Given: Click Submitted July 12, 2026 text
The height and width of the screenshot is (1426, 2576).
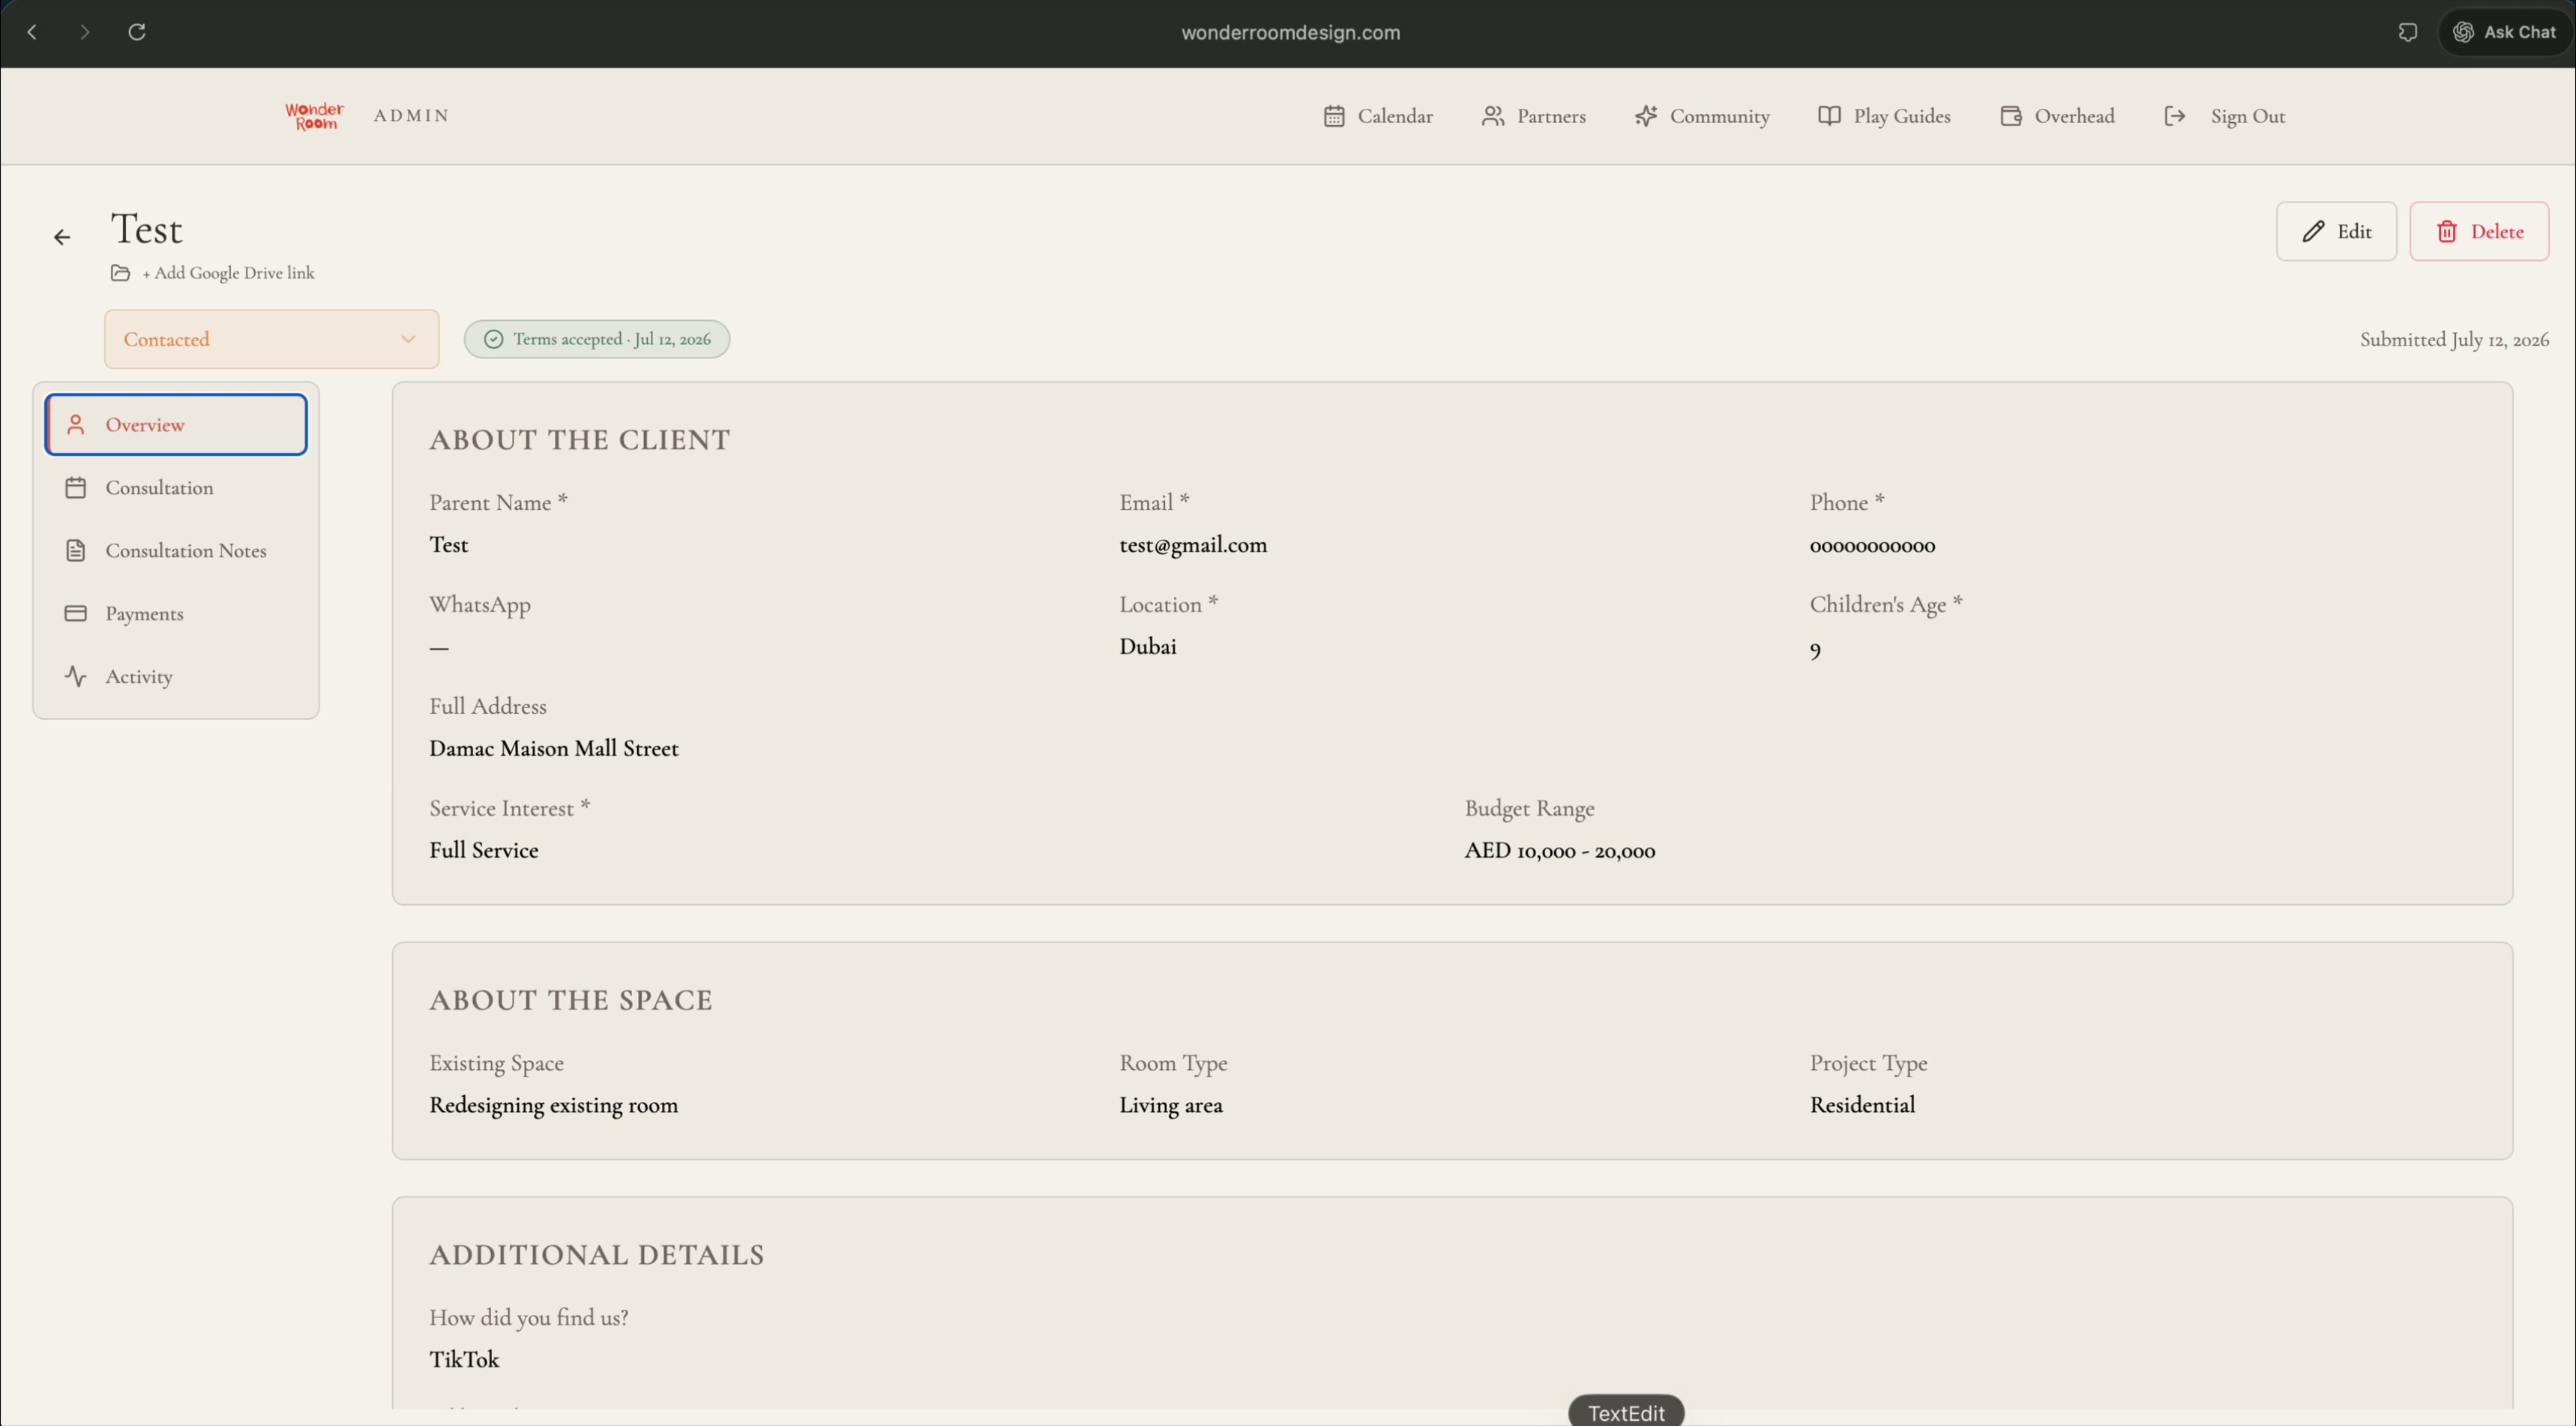Looking at the screenshot, I should pyautogui.click(x=2454, y=340).
